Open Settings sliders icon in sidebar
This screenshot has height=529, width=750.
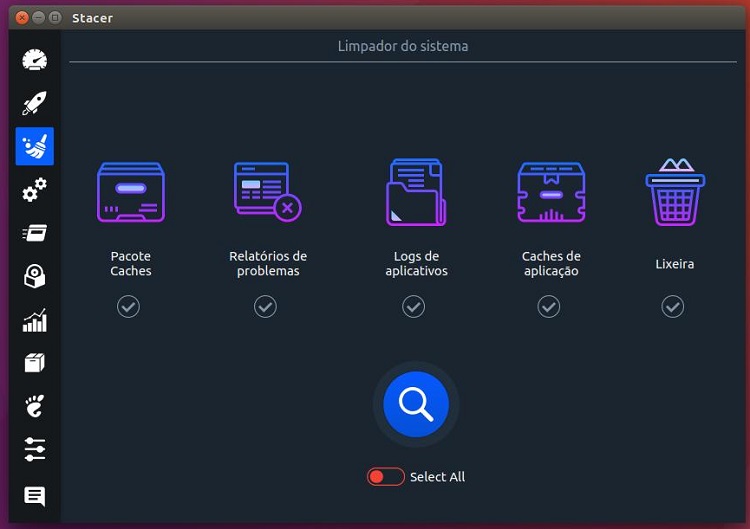(34, 450)
